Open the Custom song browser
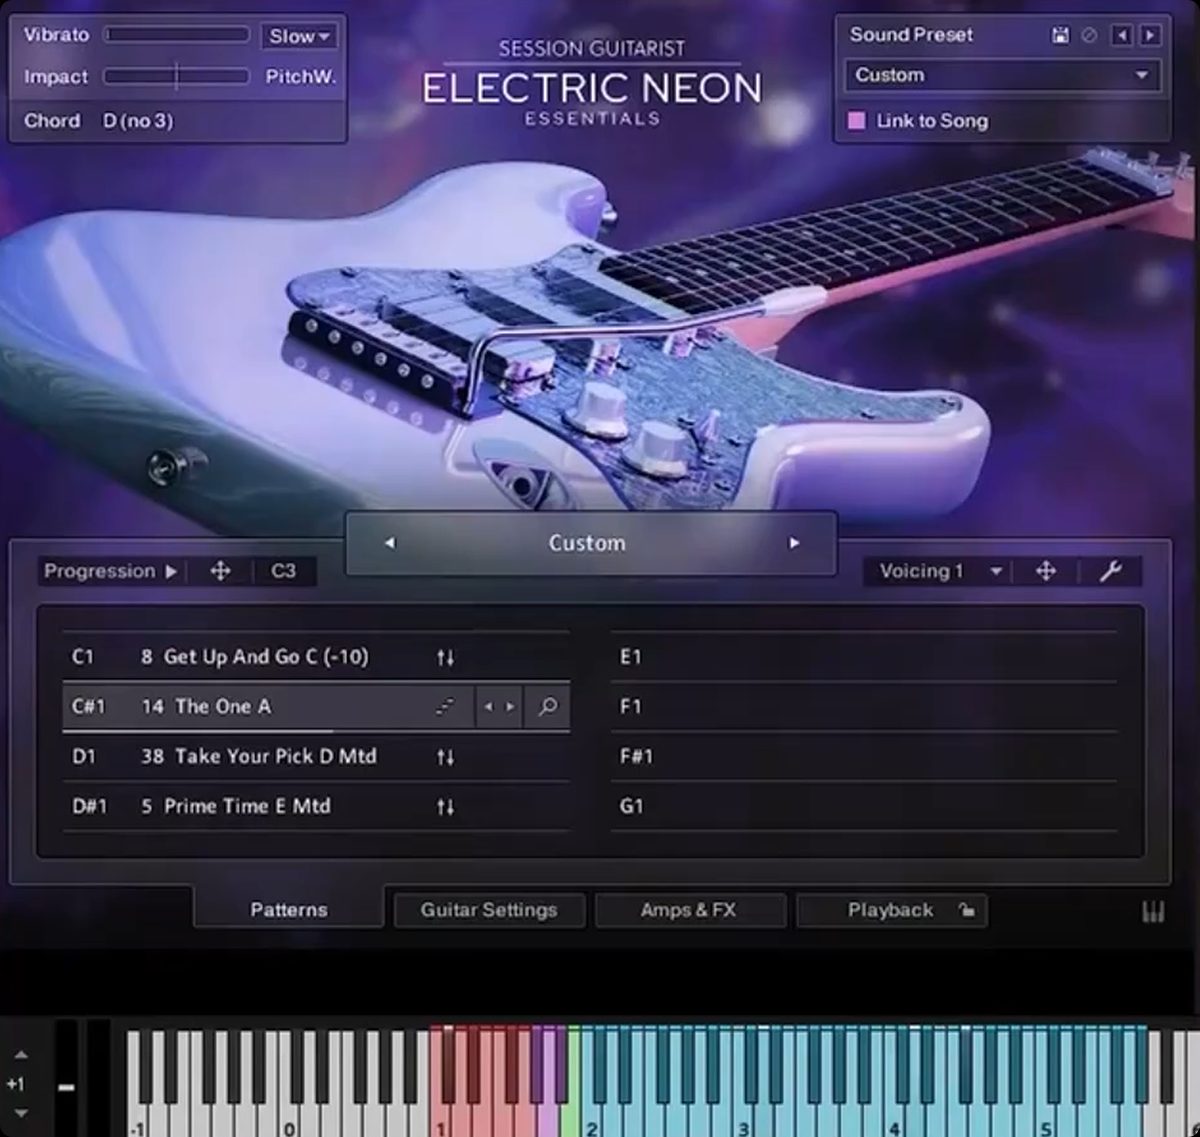Viewport: 1200px width, 1137px height. 587,543
